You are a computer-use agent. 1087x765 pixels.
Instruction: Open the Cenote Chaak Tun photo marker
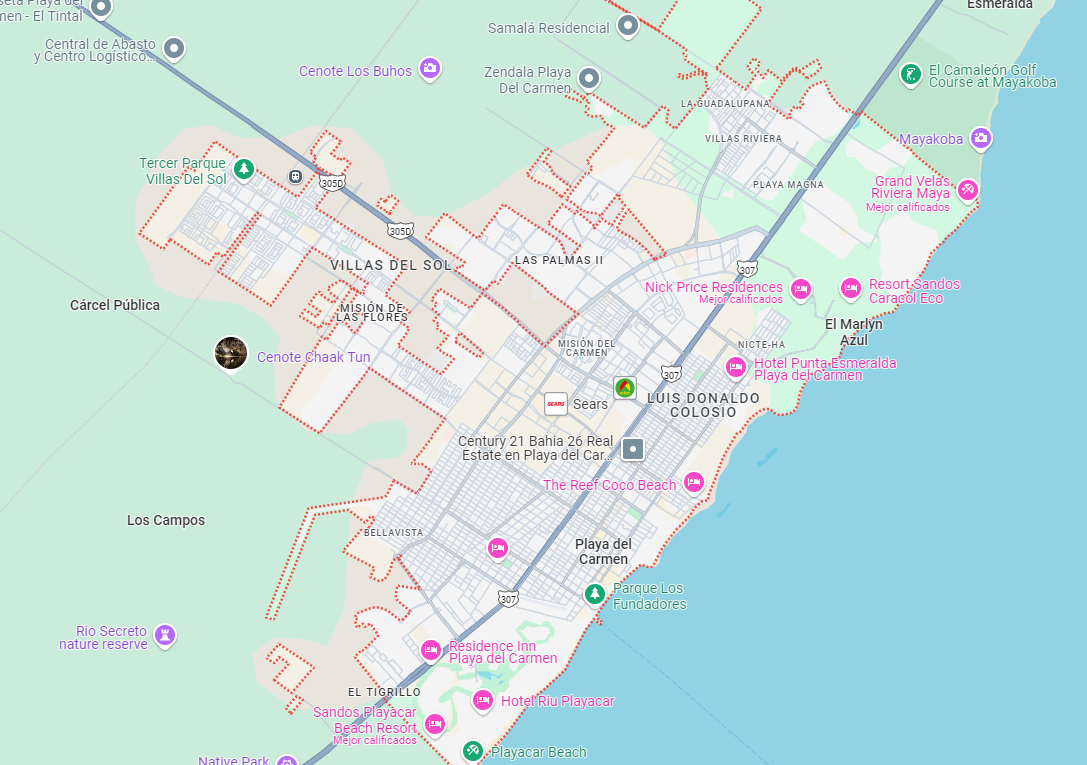pyautogui.click(x=231, y=353)
